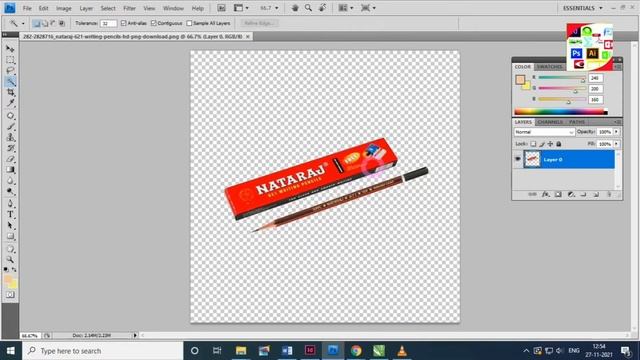Select the Blur tool
The height and width of the screenshot is (360, 640).
point(10,181)
